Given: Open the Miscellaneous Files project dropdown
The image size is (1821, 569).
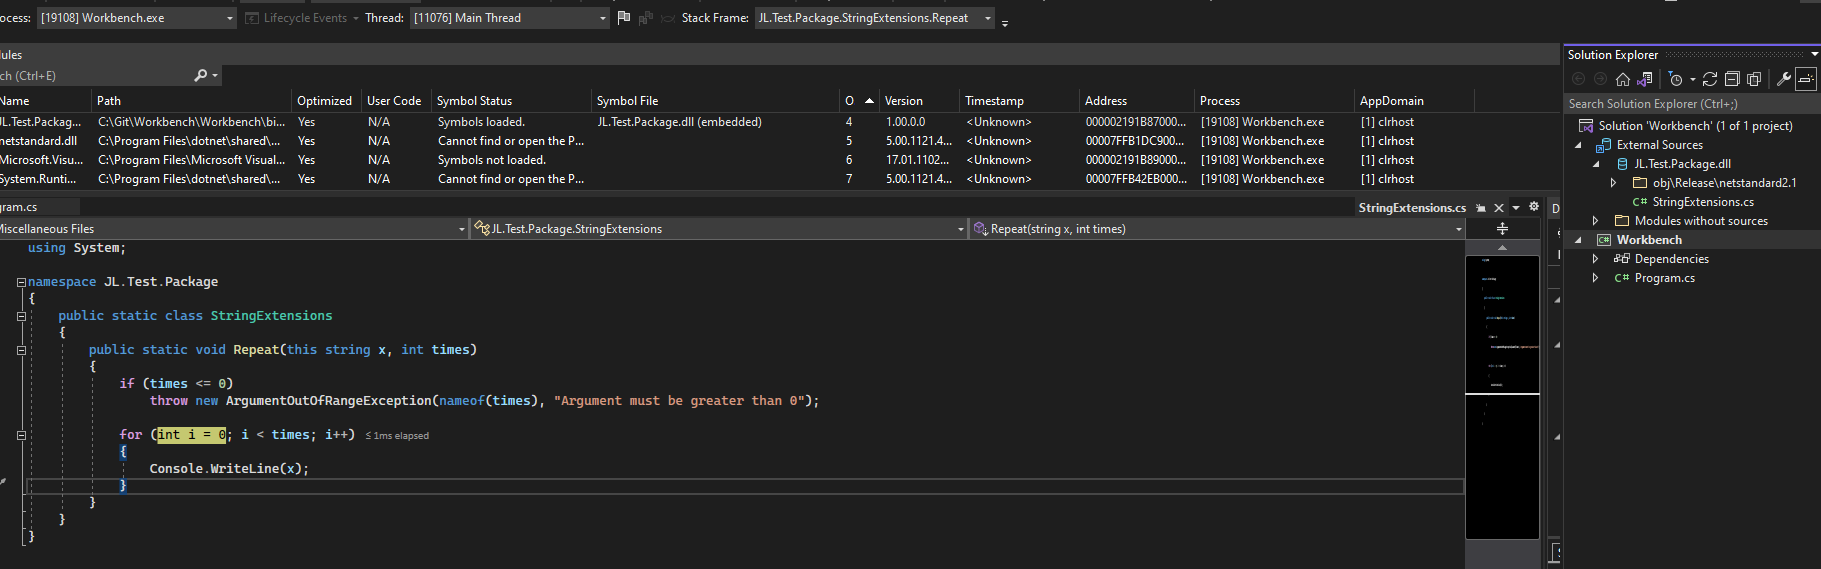Looking at the screenshot, I should coord(232,229).
